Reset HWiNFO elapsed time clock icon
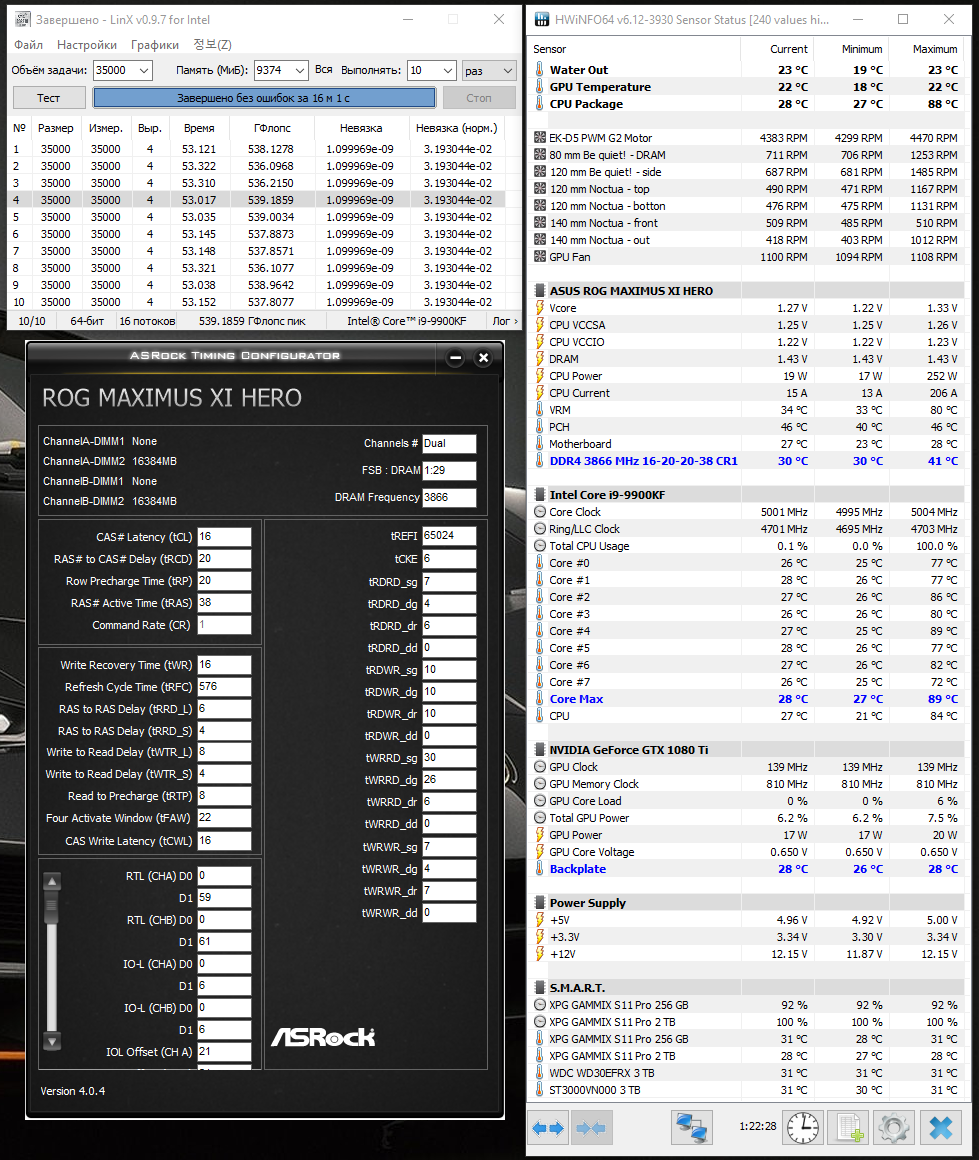This screenshot has width=979, height=1160. pyautogui.click(x=803, y=1127)
